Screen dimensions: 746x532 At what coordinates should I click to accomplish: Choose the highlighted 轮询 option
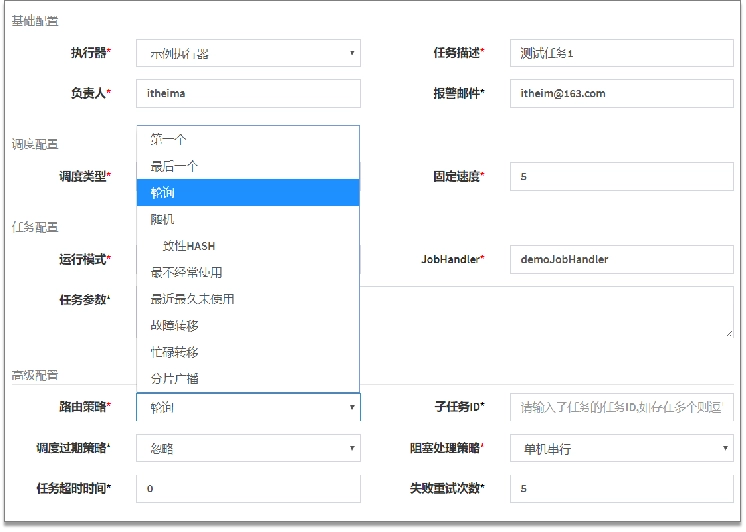[x=248, y=193]
